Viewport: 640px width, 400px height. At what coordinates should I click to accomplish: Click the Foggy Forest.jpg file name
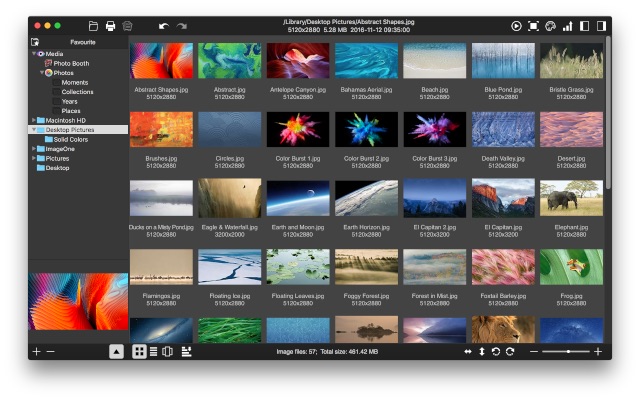pyautogui.click(x=367, y=296)
